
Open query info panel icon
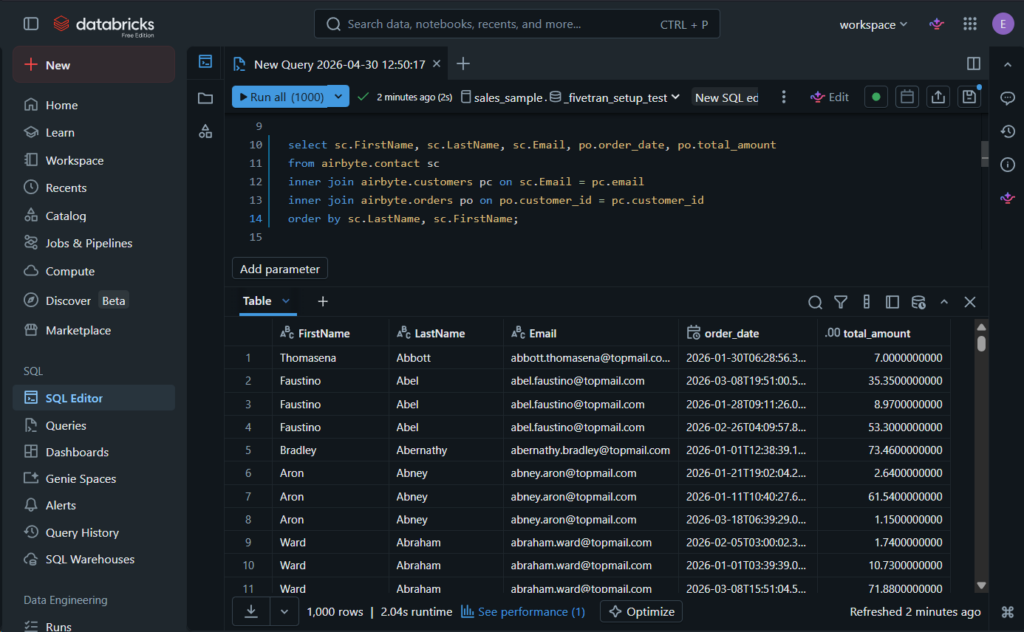(x=1008, y=165)
